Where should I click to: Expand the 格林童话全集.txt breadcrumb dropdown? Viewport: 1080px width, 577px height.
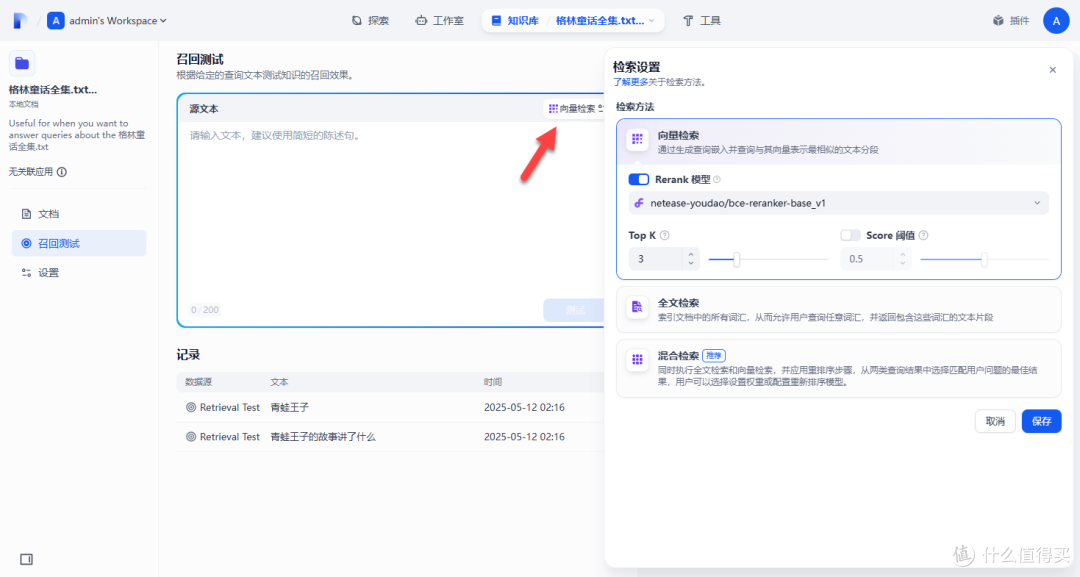point(605,21)
